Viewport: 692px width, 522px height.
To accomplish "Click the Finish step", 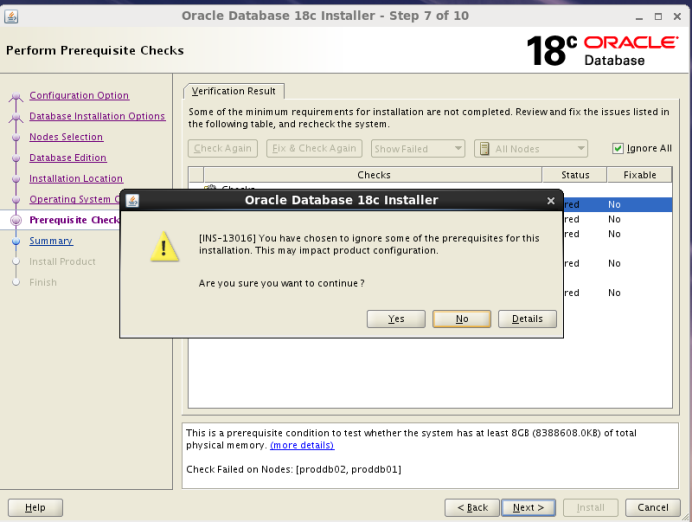I will tap(43, 282).
